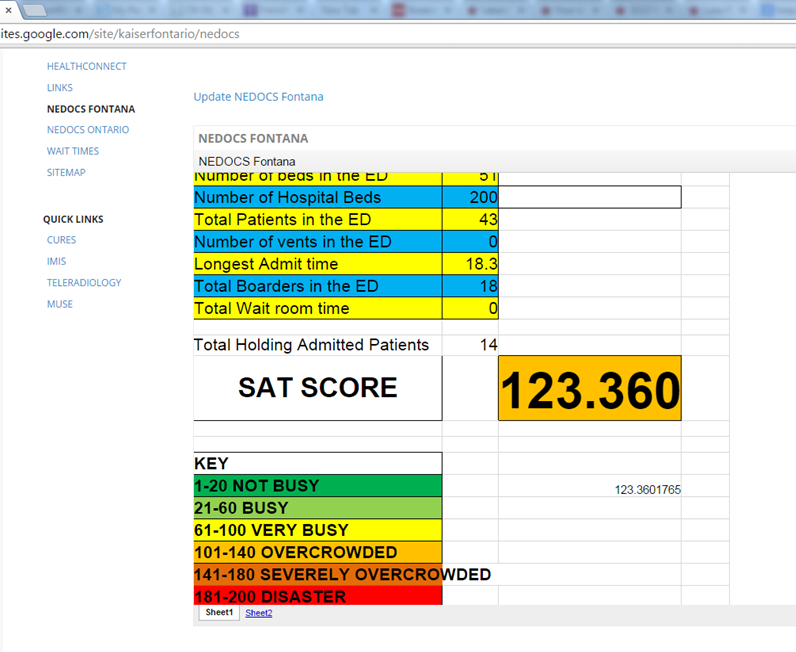
Task: Close the current browser tab
Action: (x=8, y=9)
